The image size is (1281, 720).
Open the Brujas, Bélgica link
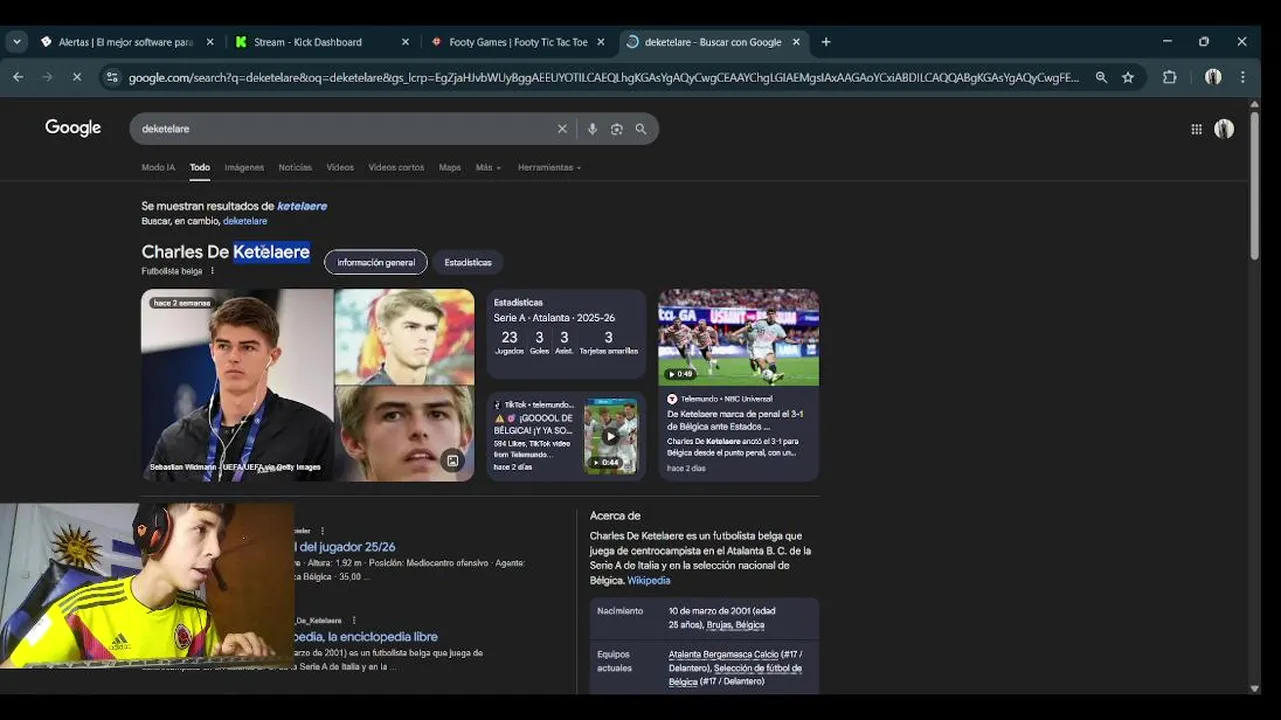pos(735,625)
